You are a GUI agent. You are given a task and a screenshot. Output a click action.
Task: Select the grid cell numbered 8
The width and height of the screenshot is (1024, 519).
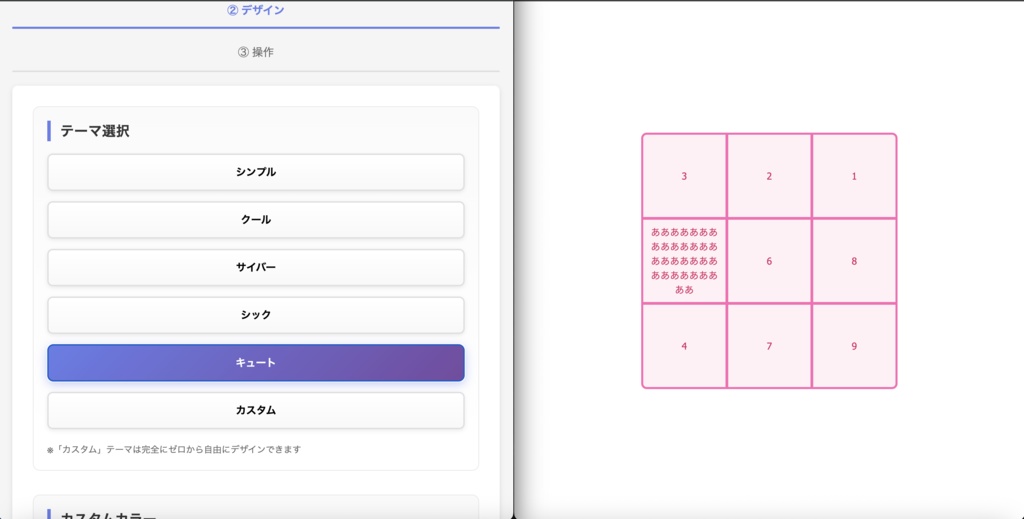[854, 261]
